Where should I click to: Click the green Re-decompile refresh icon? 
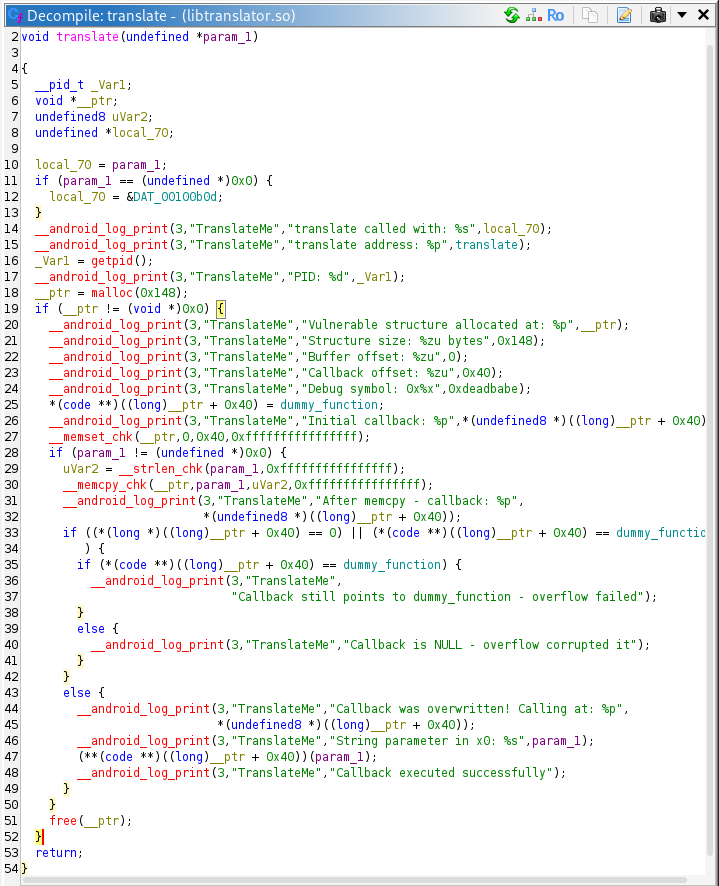[511, 15]
